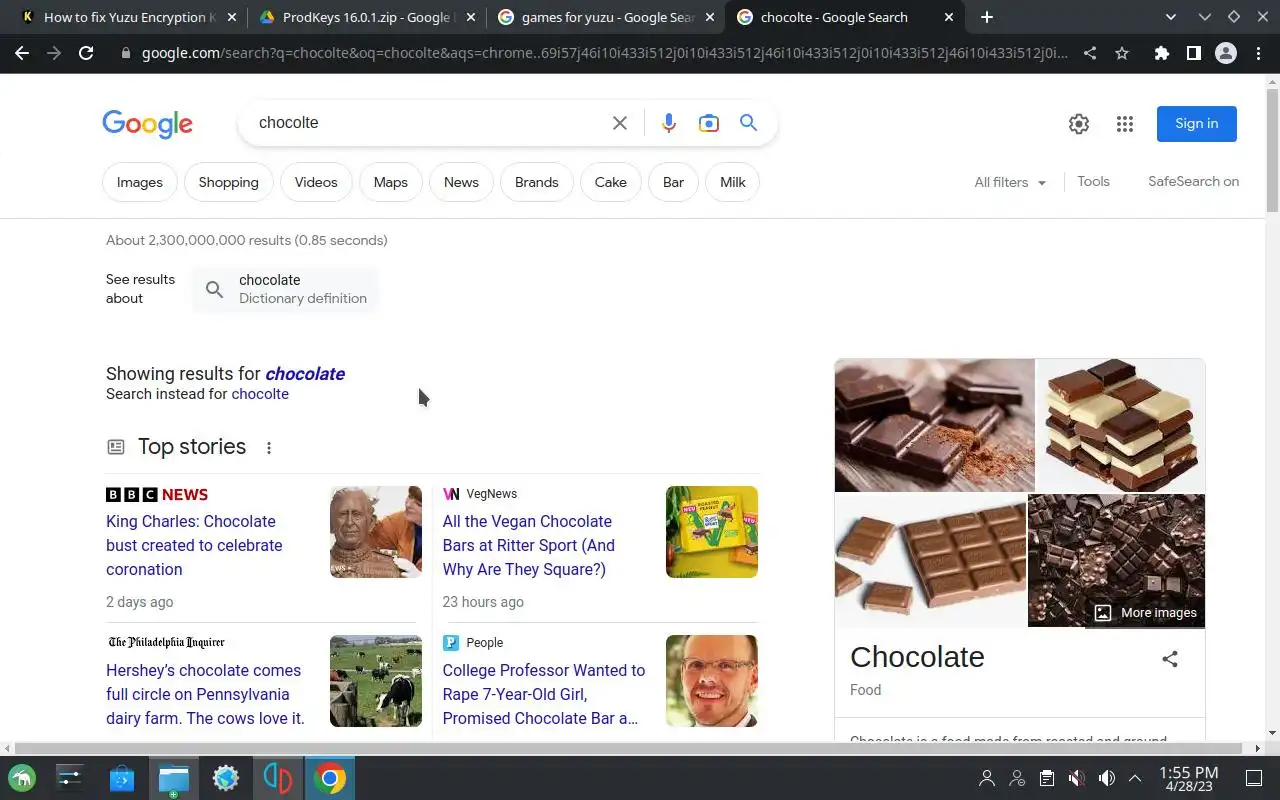Open the application launcher in taskbar
Image resolution: width=1280 pixels, height=800 pixels.
pyautogui.click(x=22, y=778)
